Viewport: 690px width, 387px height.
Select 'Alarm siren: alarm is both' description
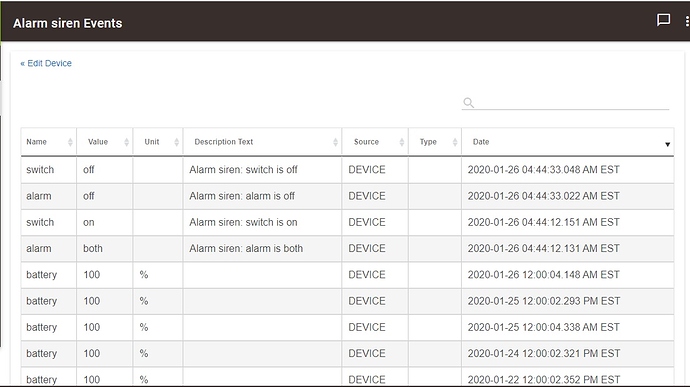pyautogui.click(x=246, y=248)
